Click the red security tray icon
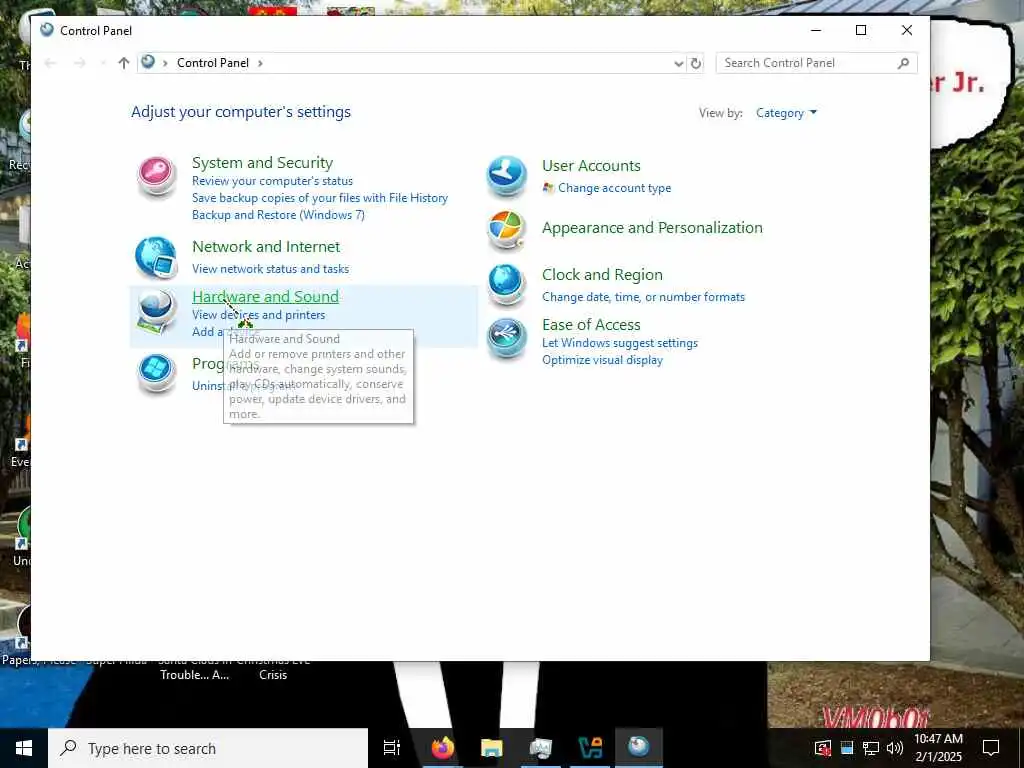This screenshot has height=768, width=1024. pos(823,748)
